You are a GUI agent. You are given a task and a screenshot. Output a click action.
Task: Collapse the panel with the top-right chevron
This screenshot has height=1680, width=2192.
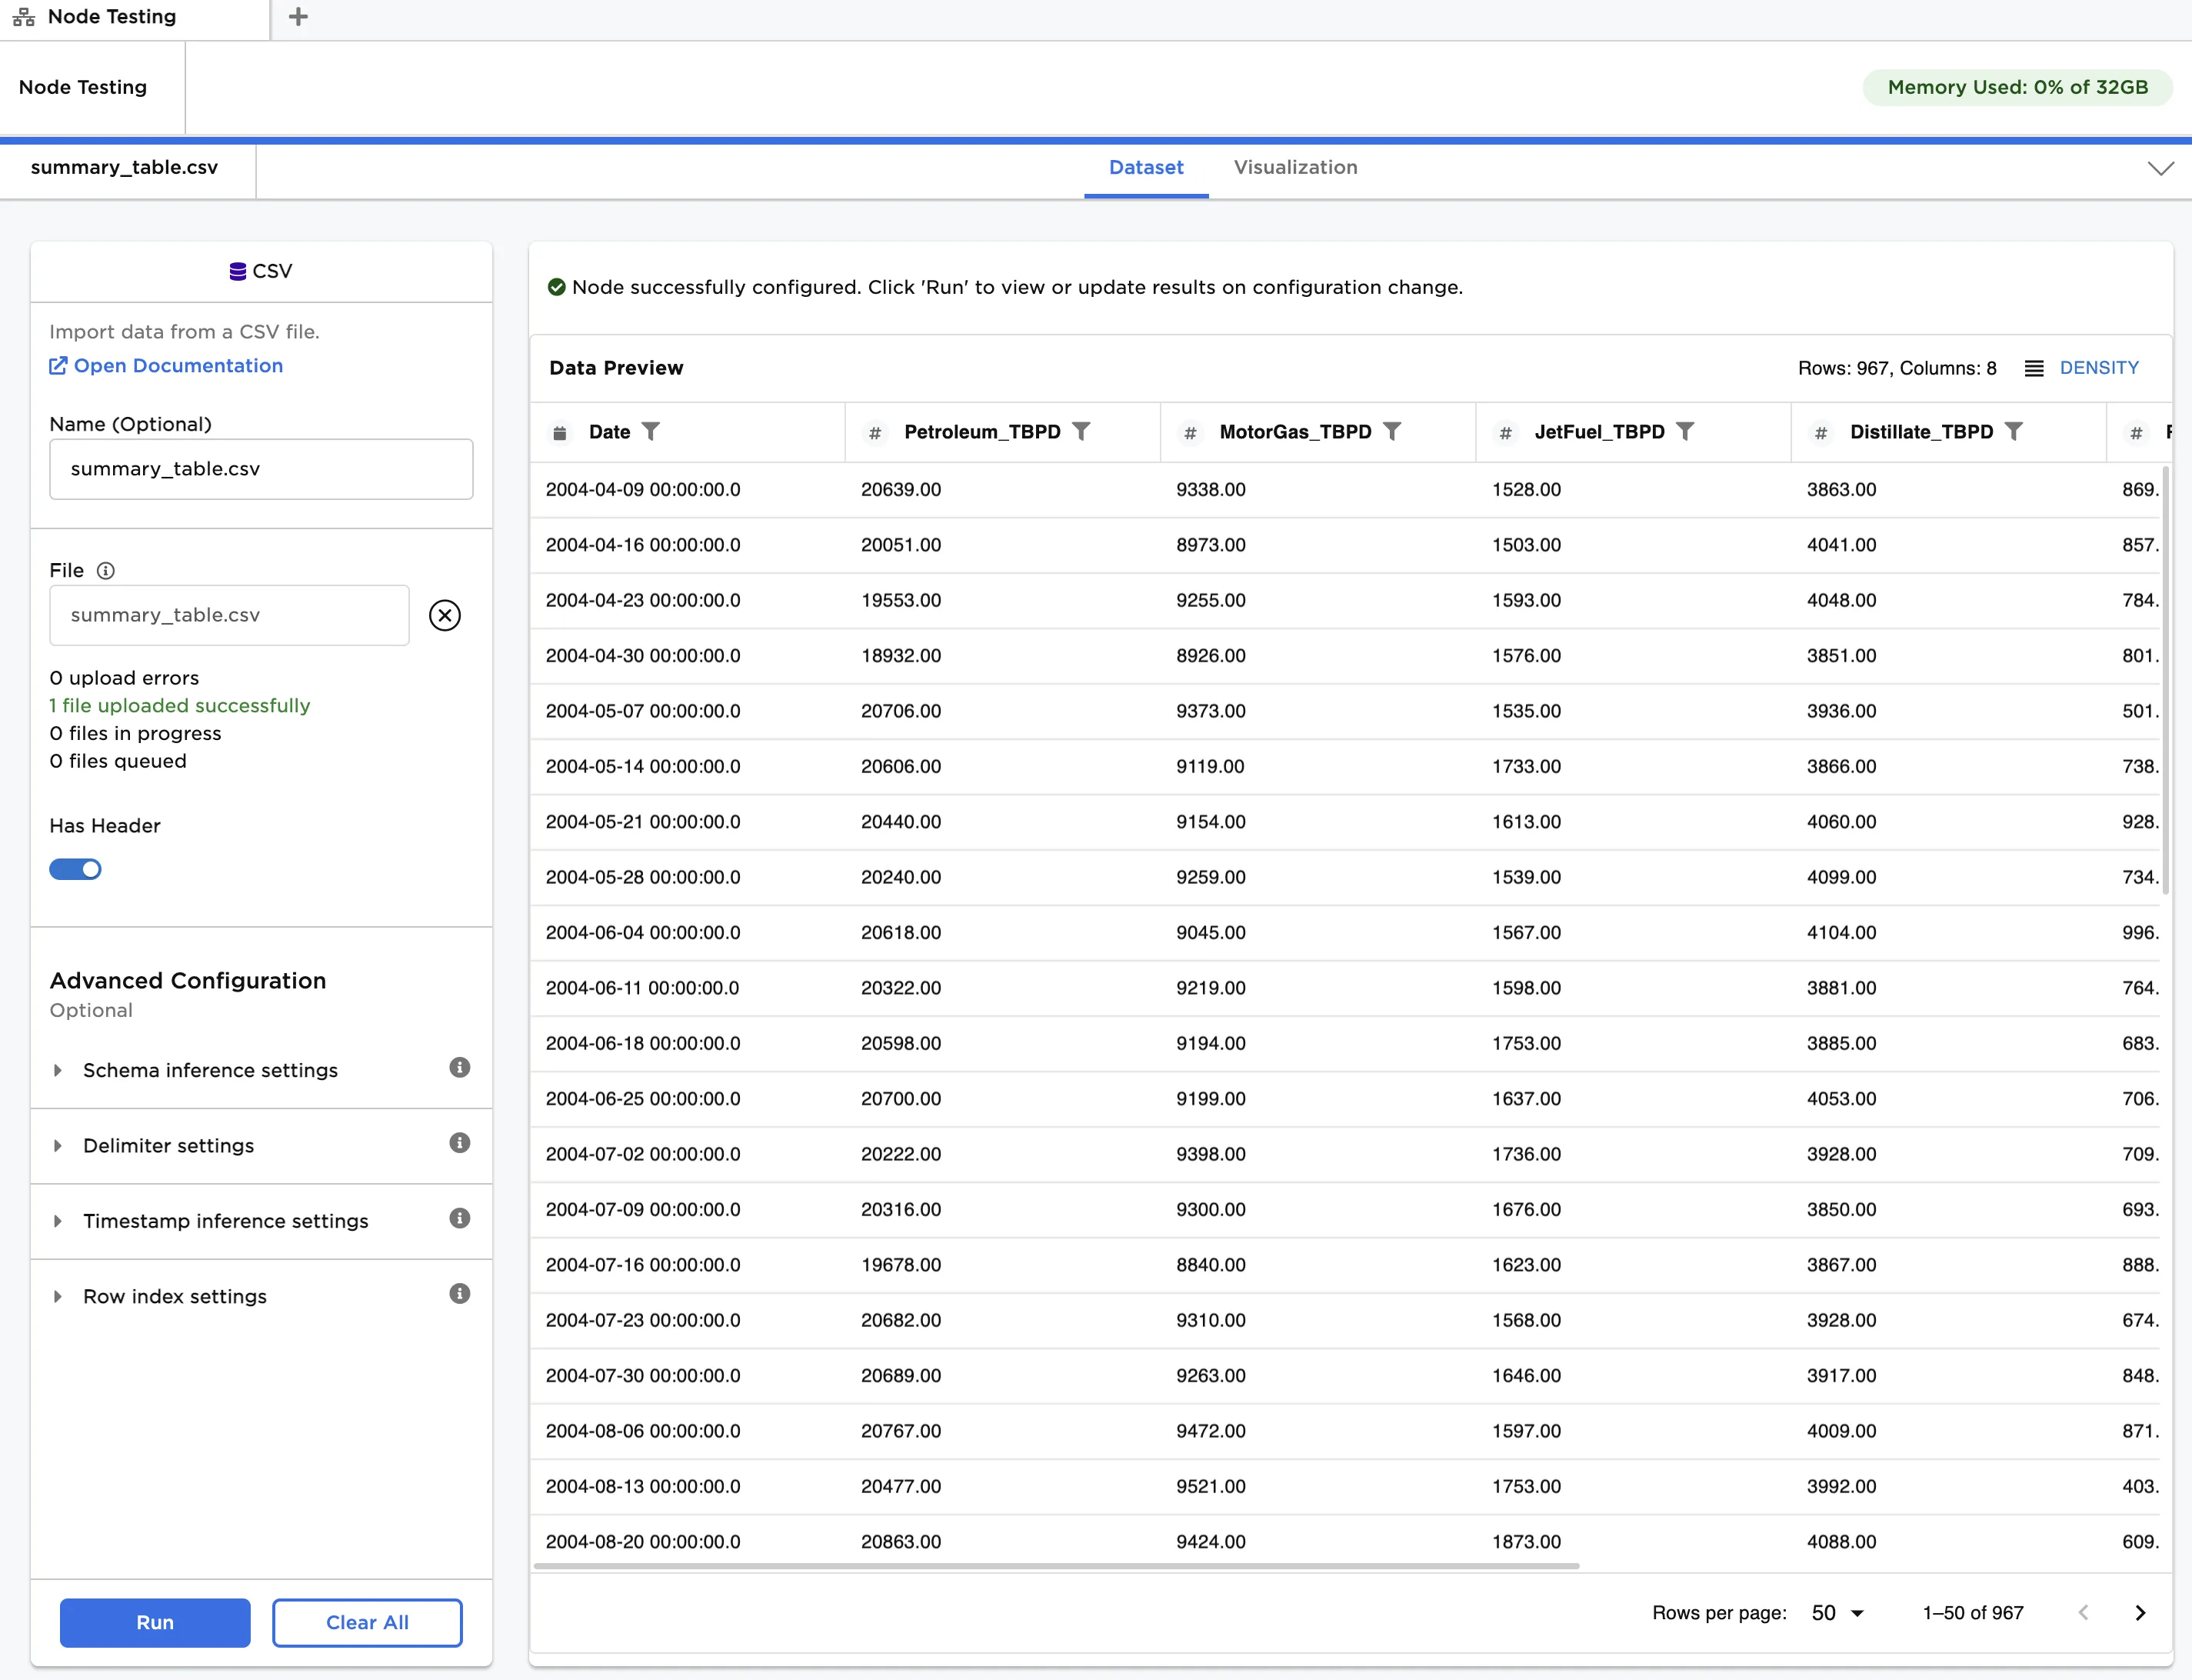tap(2160, 168)
